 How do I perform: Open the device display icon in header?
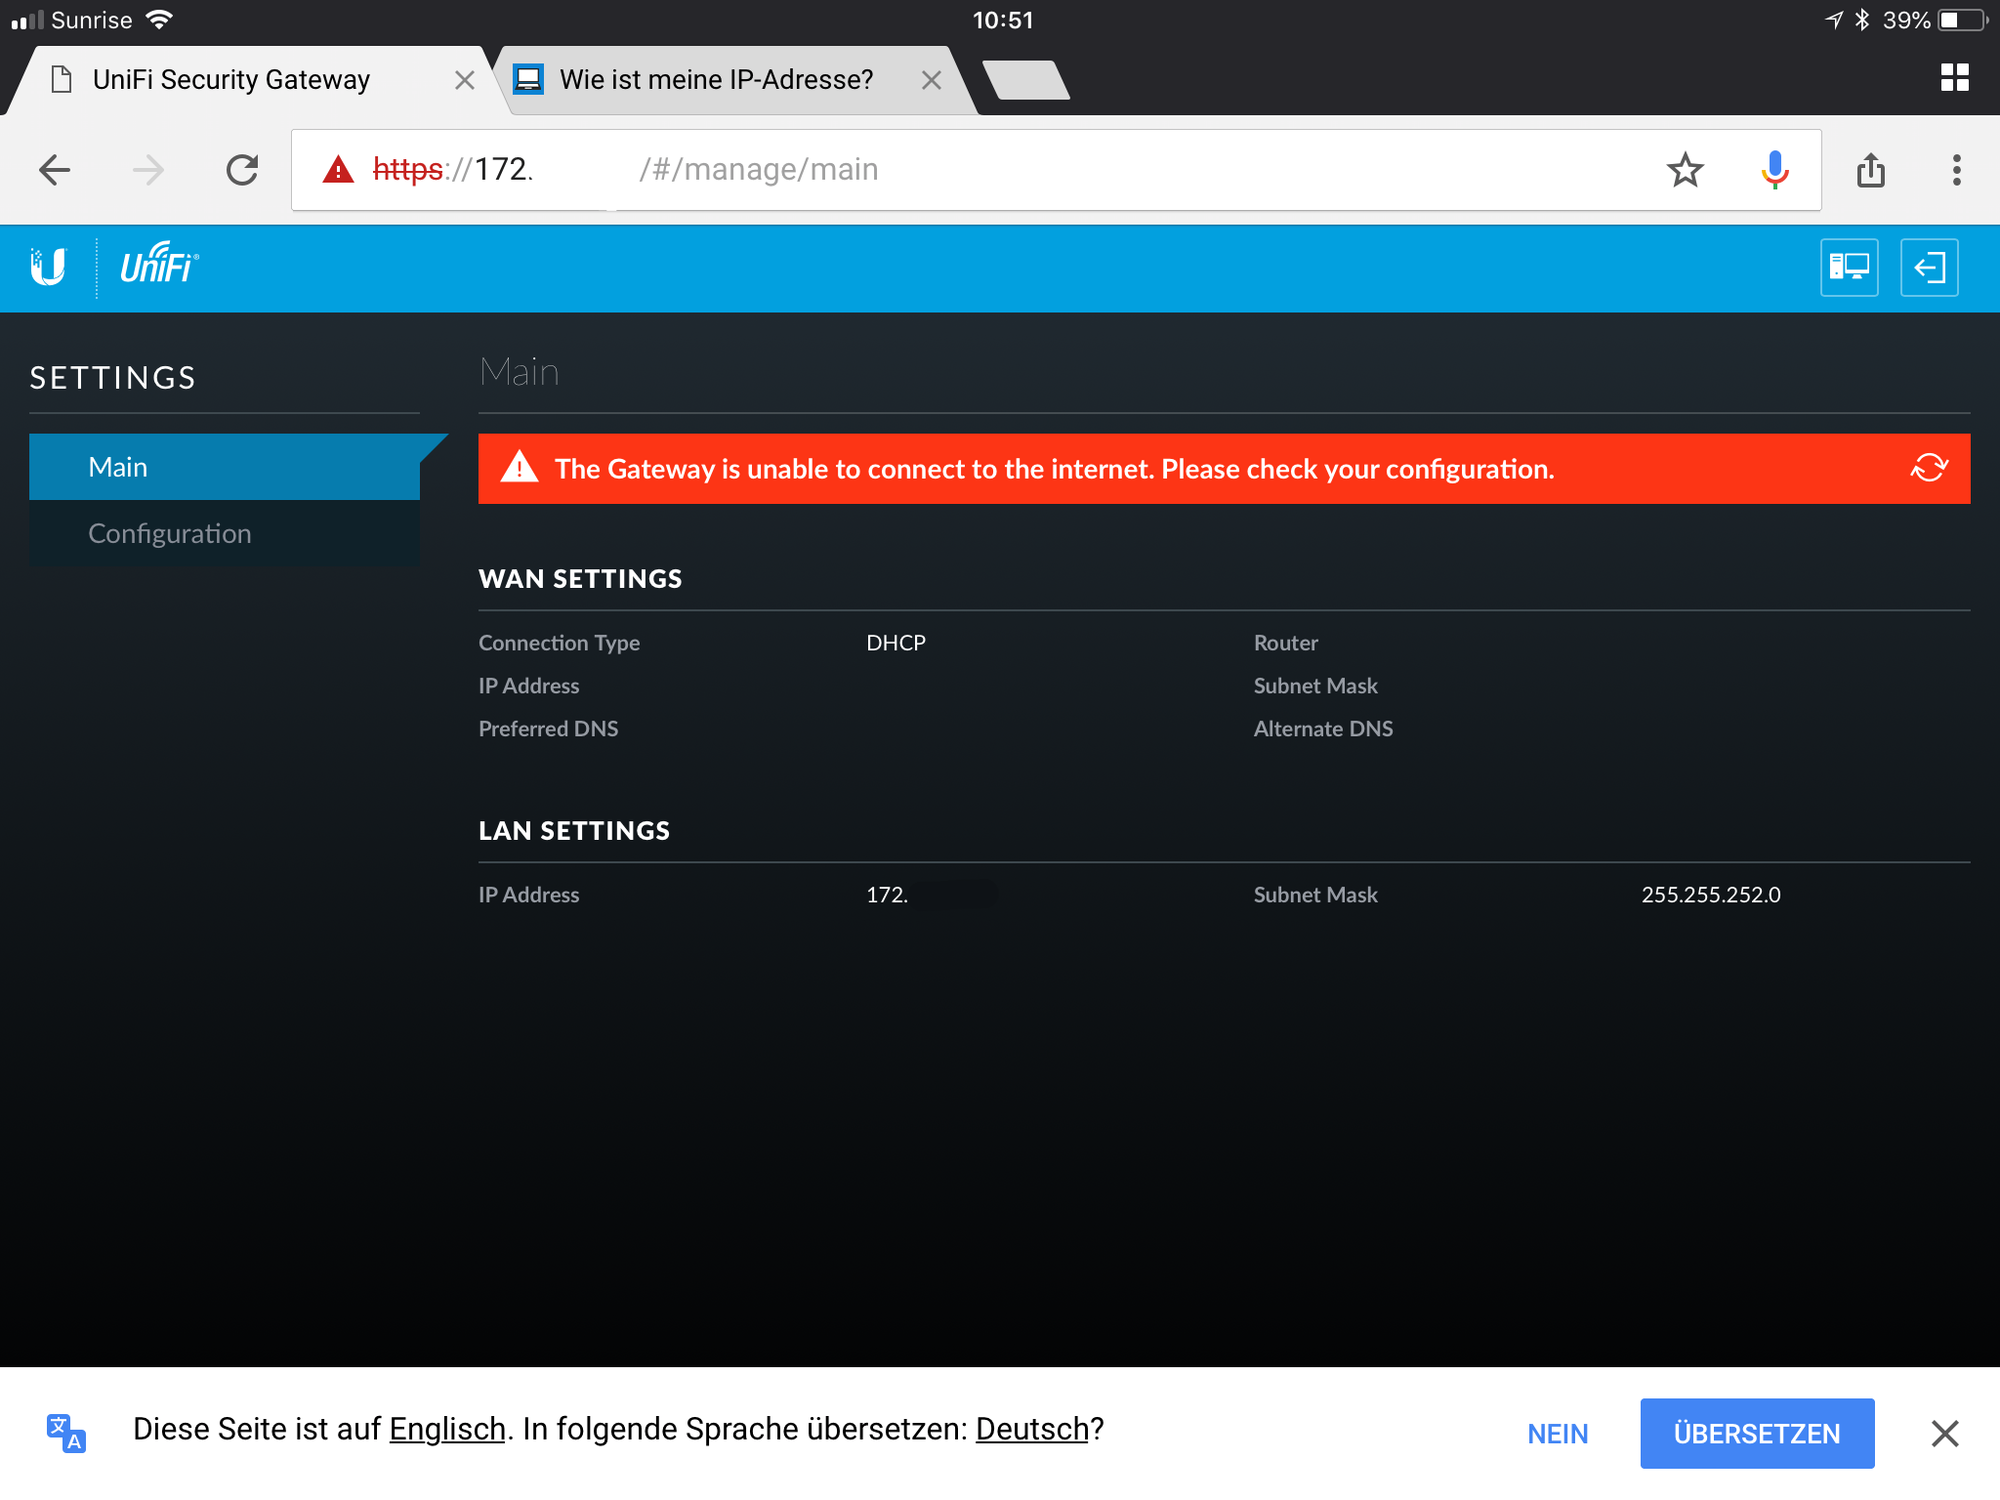[1848, 267]
